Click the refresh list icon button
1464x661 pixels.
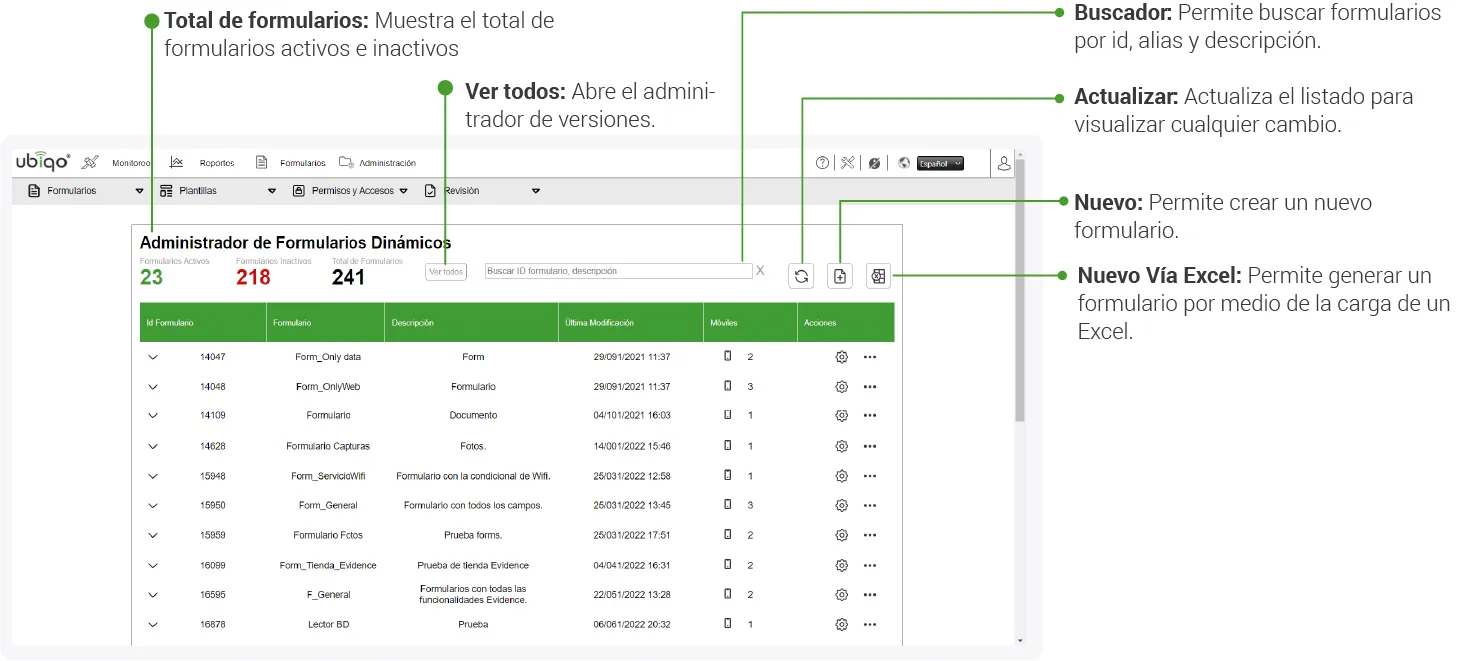[x=801, y=277]
